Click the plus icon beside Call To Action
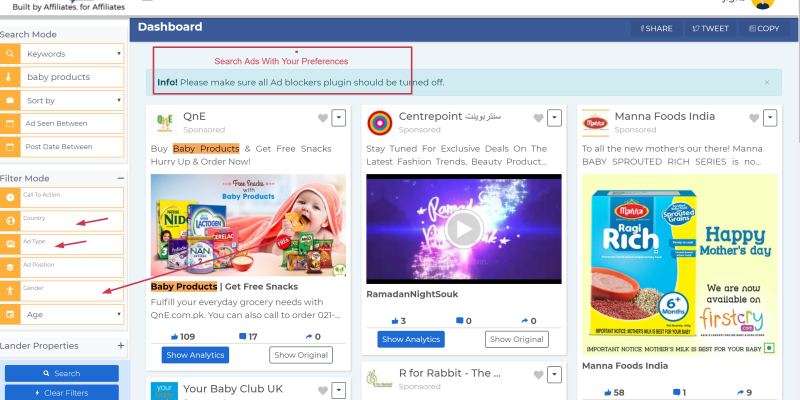800x400 pixels. click(x=10, y=197)
